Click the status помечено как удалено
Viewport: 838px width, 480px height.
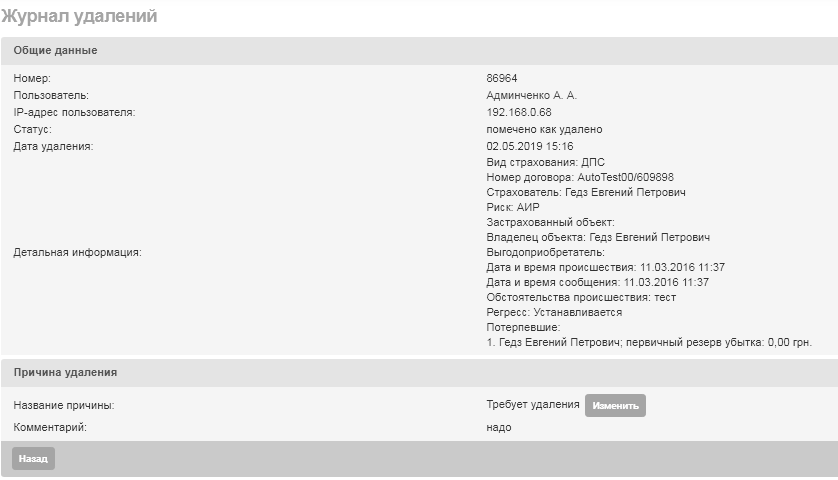(544, 129)
